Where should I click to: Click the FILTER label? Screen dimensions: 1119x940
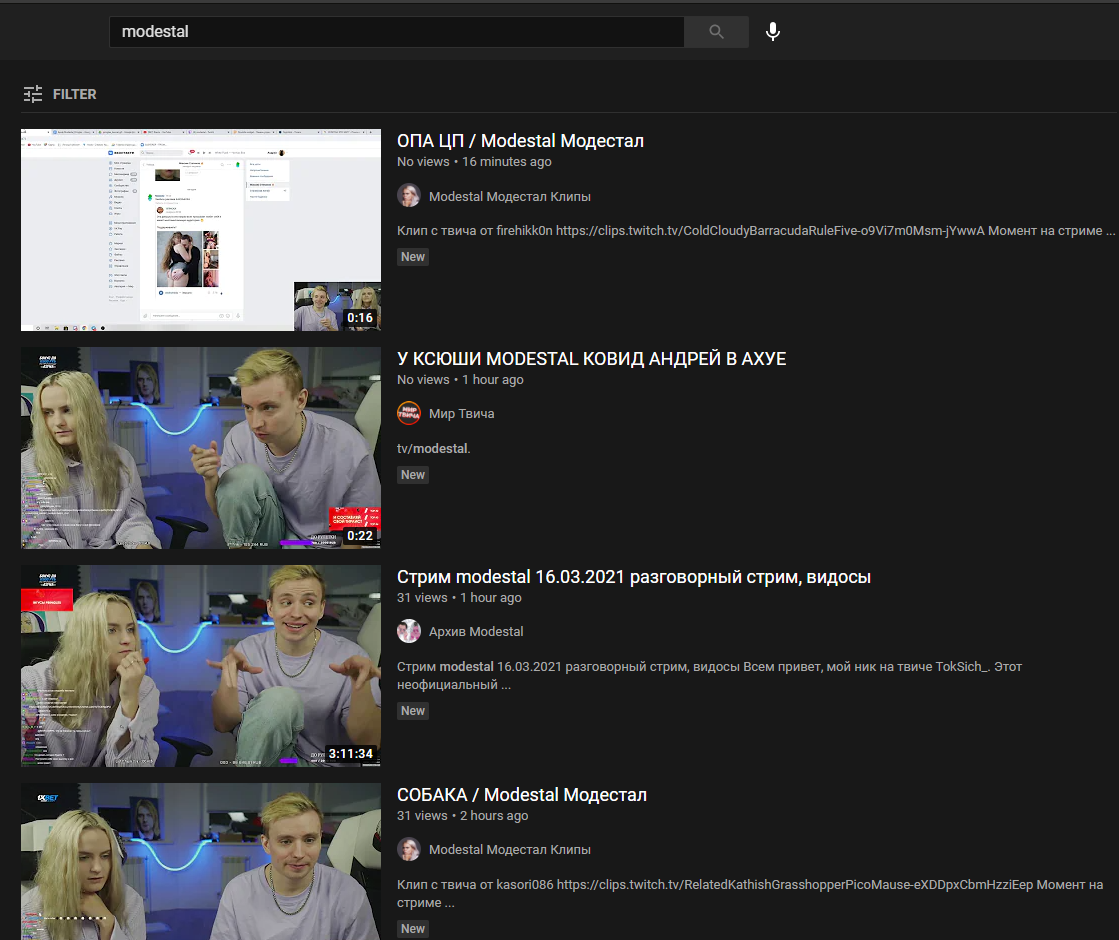click(74, 94)
